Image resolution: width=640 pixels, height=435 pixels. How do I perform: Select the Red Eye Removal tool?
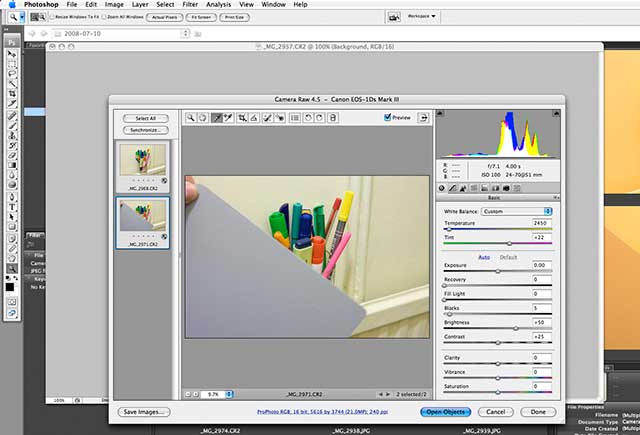pyautogui.click(x=280, y=118)
